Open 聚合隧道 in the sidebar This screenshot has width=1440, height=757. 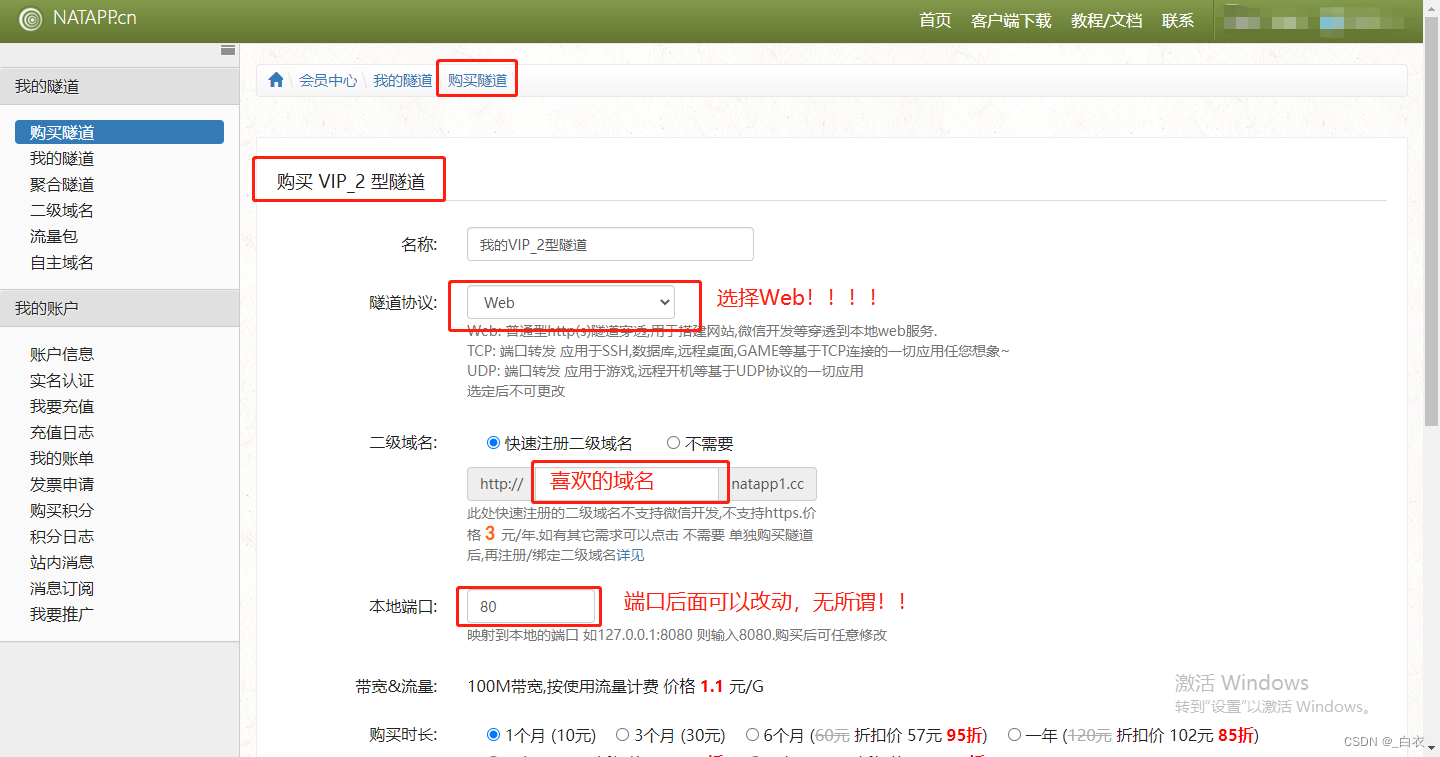pos(62,184)
